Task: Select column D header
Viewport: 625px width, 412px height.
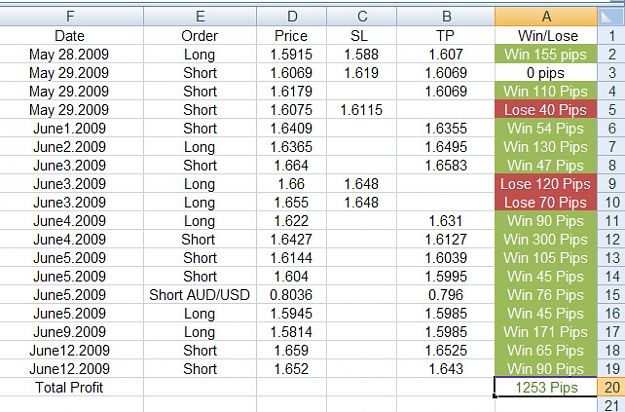Action: [291, 16]
